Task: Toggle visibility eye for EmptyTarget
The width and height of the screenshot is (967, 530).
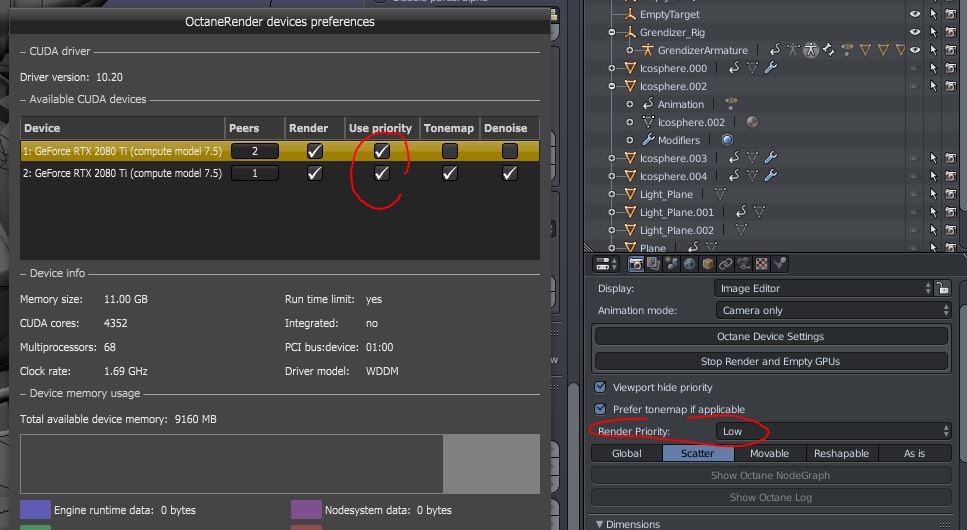Action: 915,14
